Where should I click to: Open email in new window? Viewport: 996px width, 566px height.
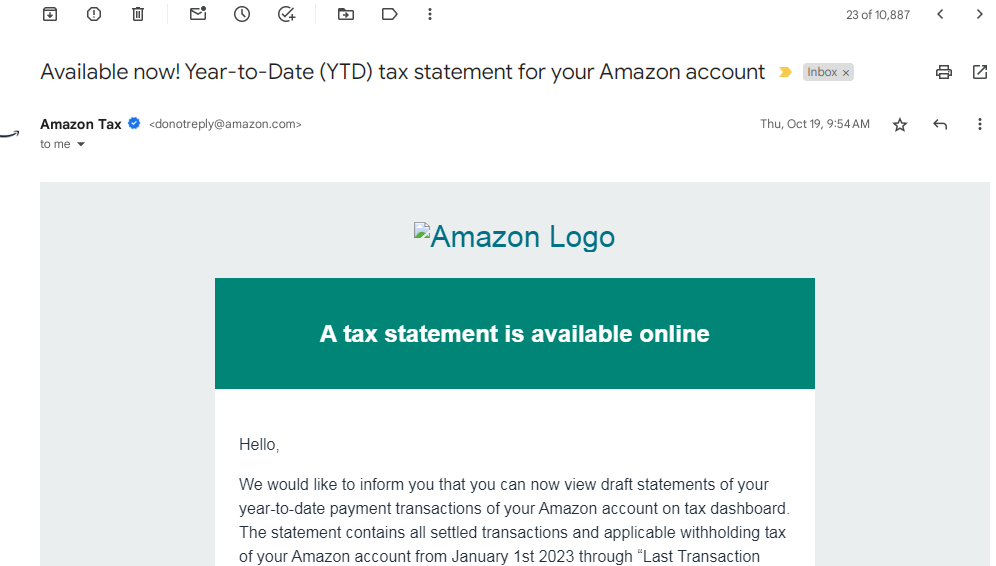(980, 72)
